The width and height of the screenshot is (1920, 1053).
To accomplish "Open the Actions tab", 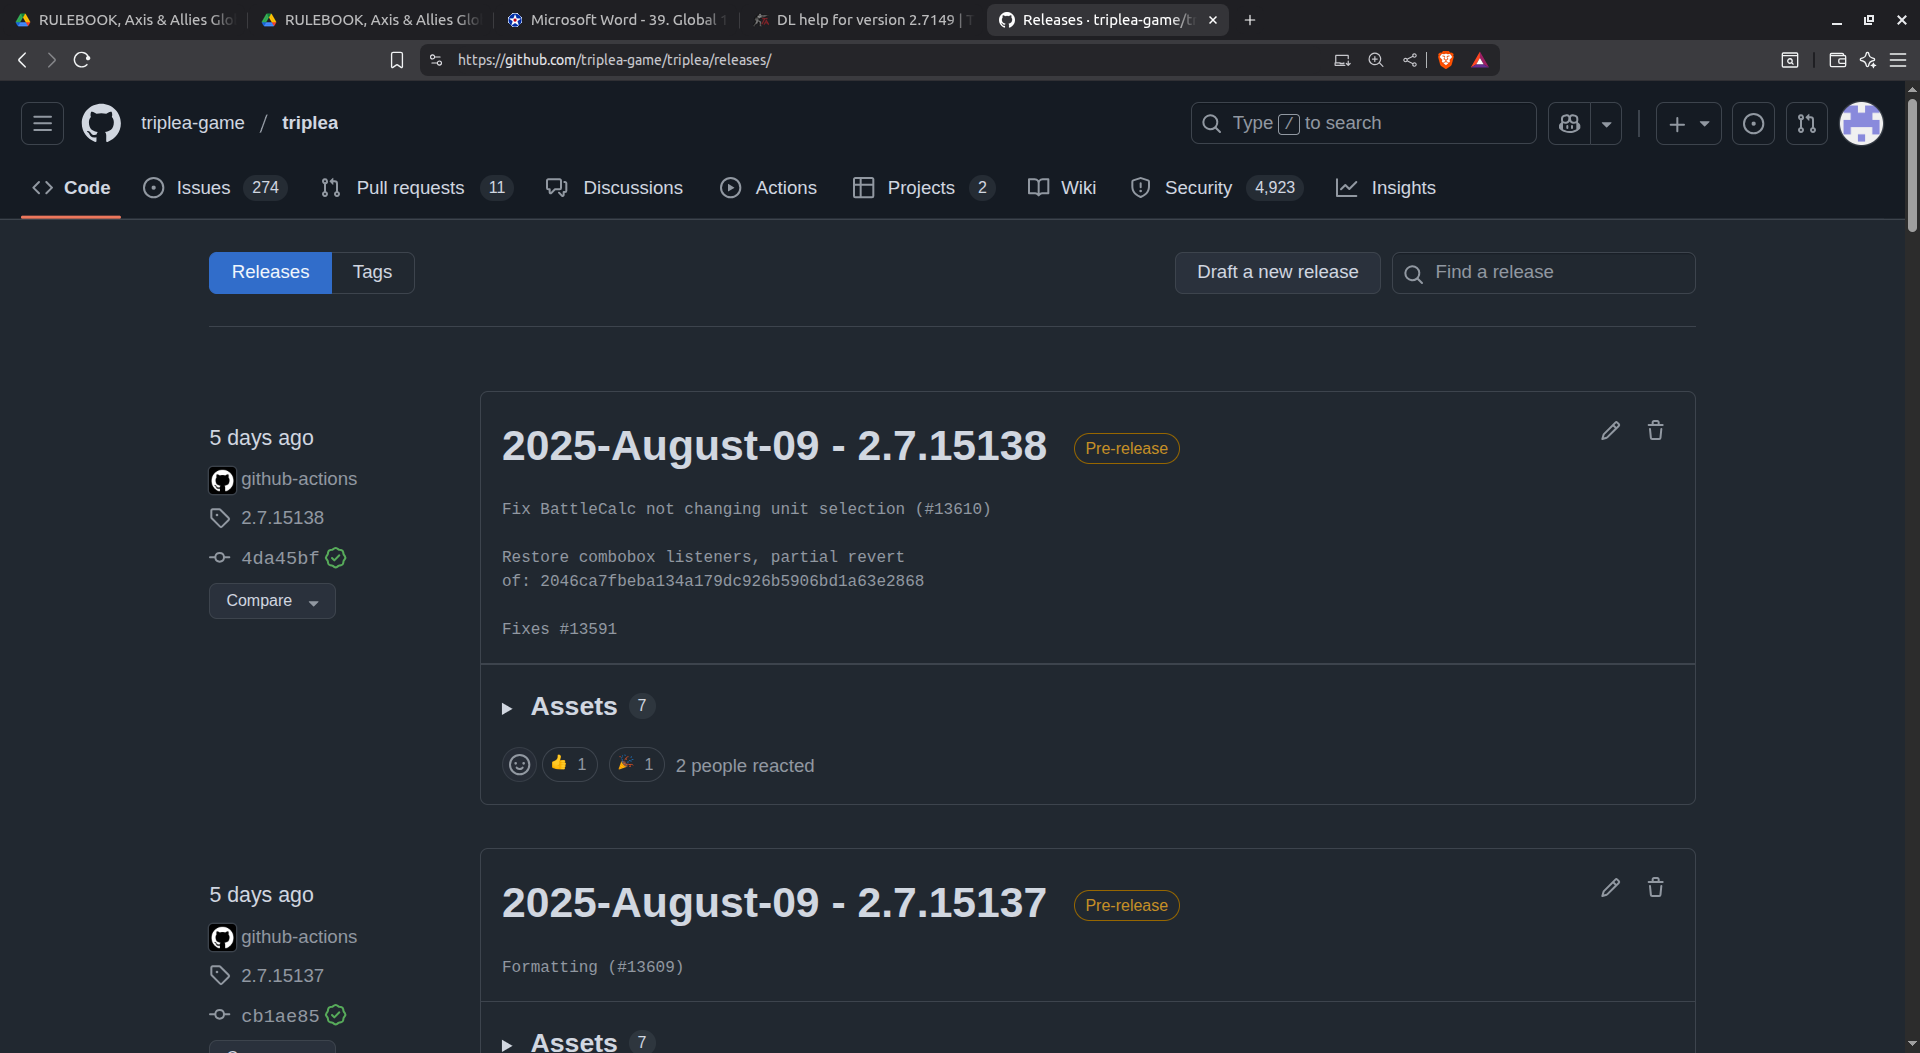I will point(768,188).
